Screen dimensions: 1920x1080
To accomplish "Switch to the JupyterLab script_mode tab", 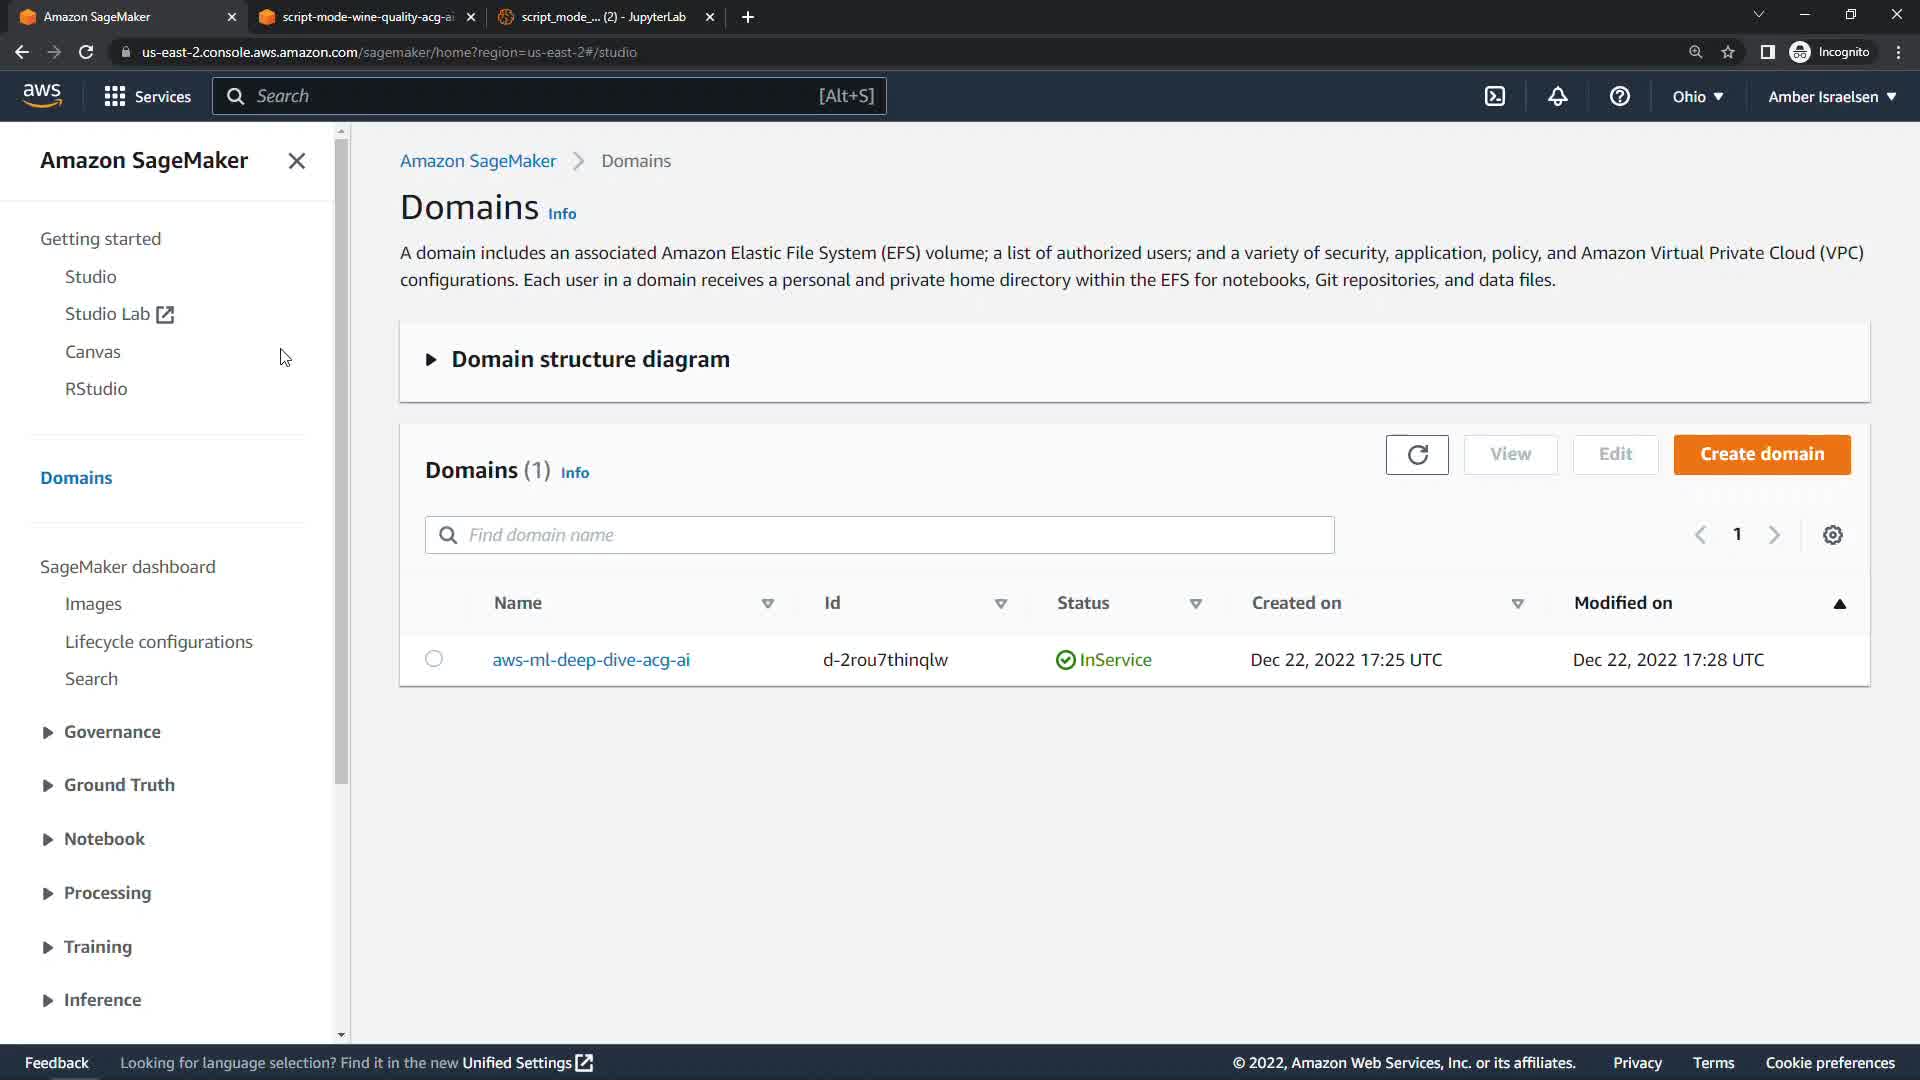I will coord(602,17).
